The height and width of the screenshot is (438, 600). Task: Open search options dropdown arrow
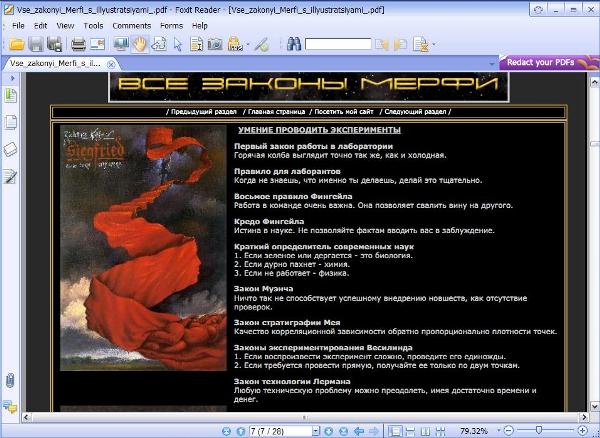pos(434,45)
